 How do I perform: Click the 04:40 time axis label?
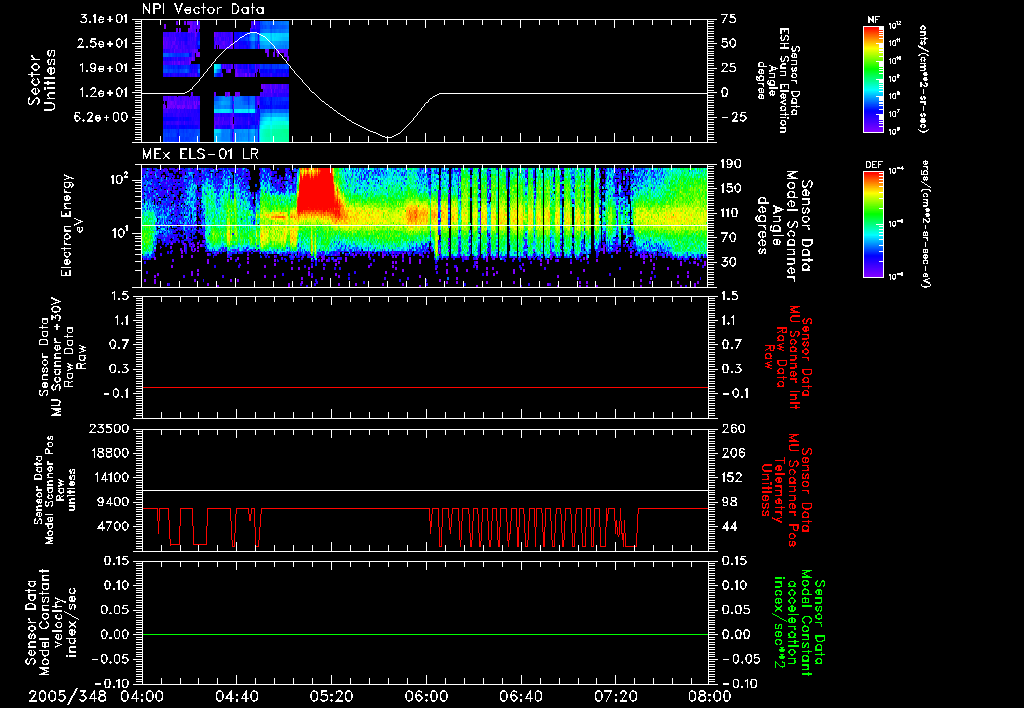[236, 697]
